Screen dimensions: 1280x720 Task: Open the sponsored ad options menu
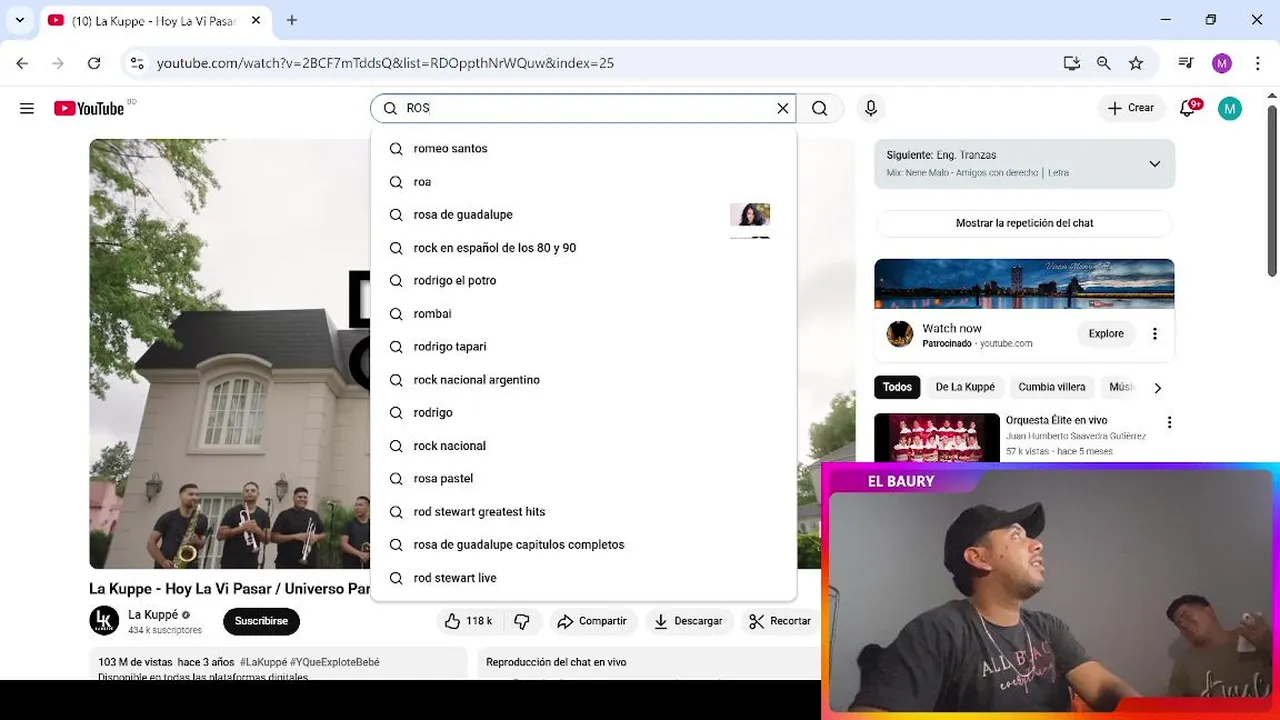click(1155, 334)
